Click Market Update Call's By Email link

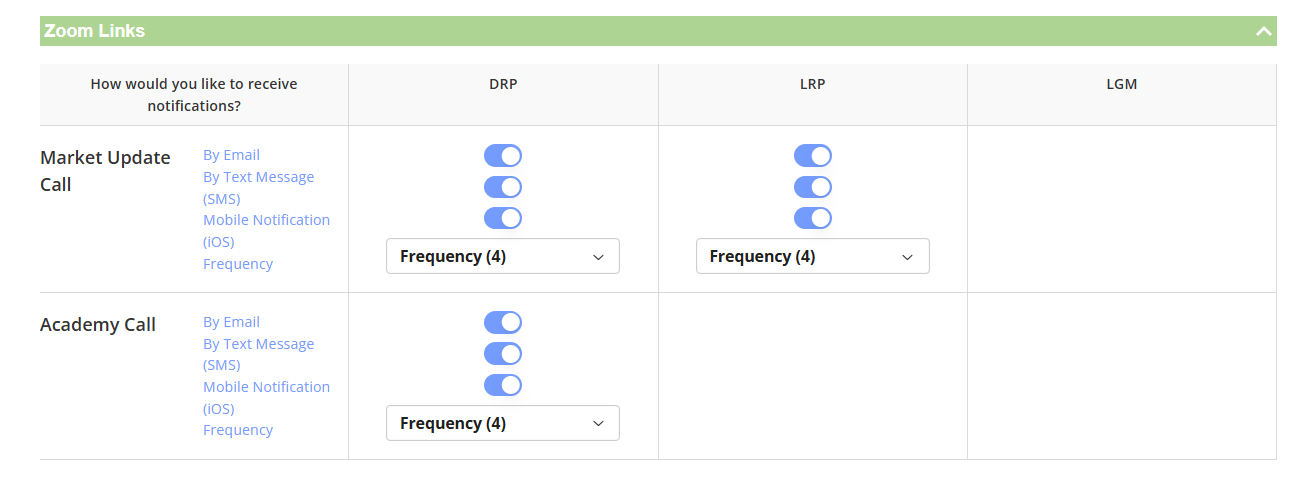[x=231, y=155]
